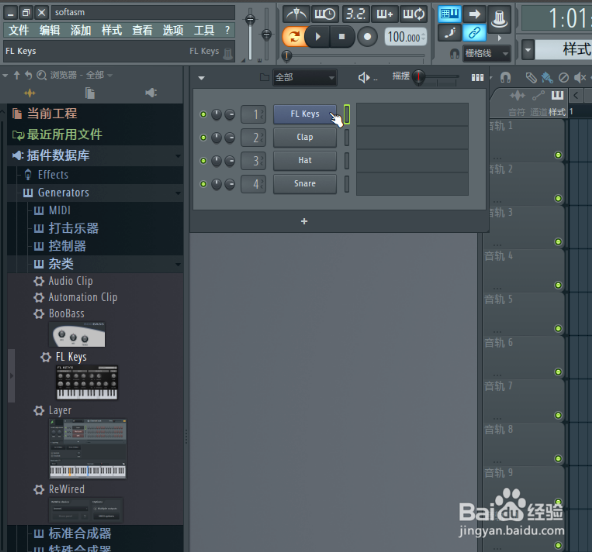Mute the FL Keys channel green LED
592x552 pixels.
203,114
